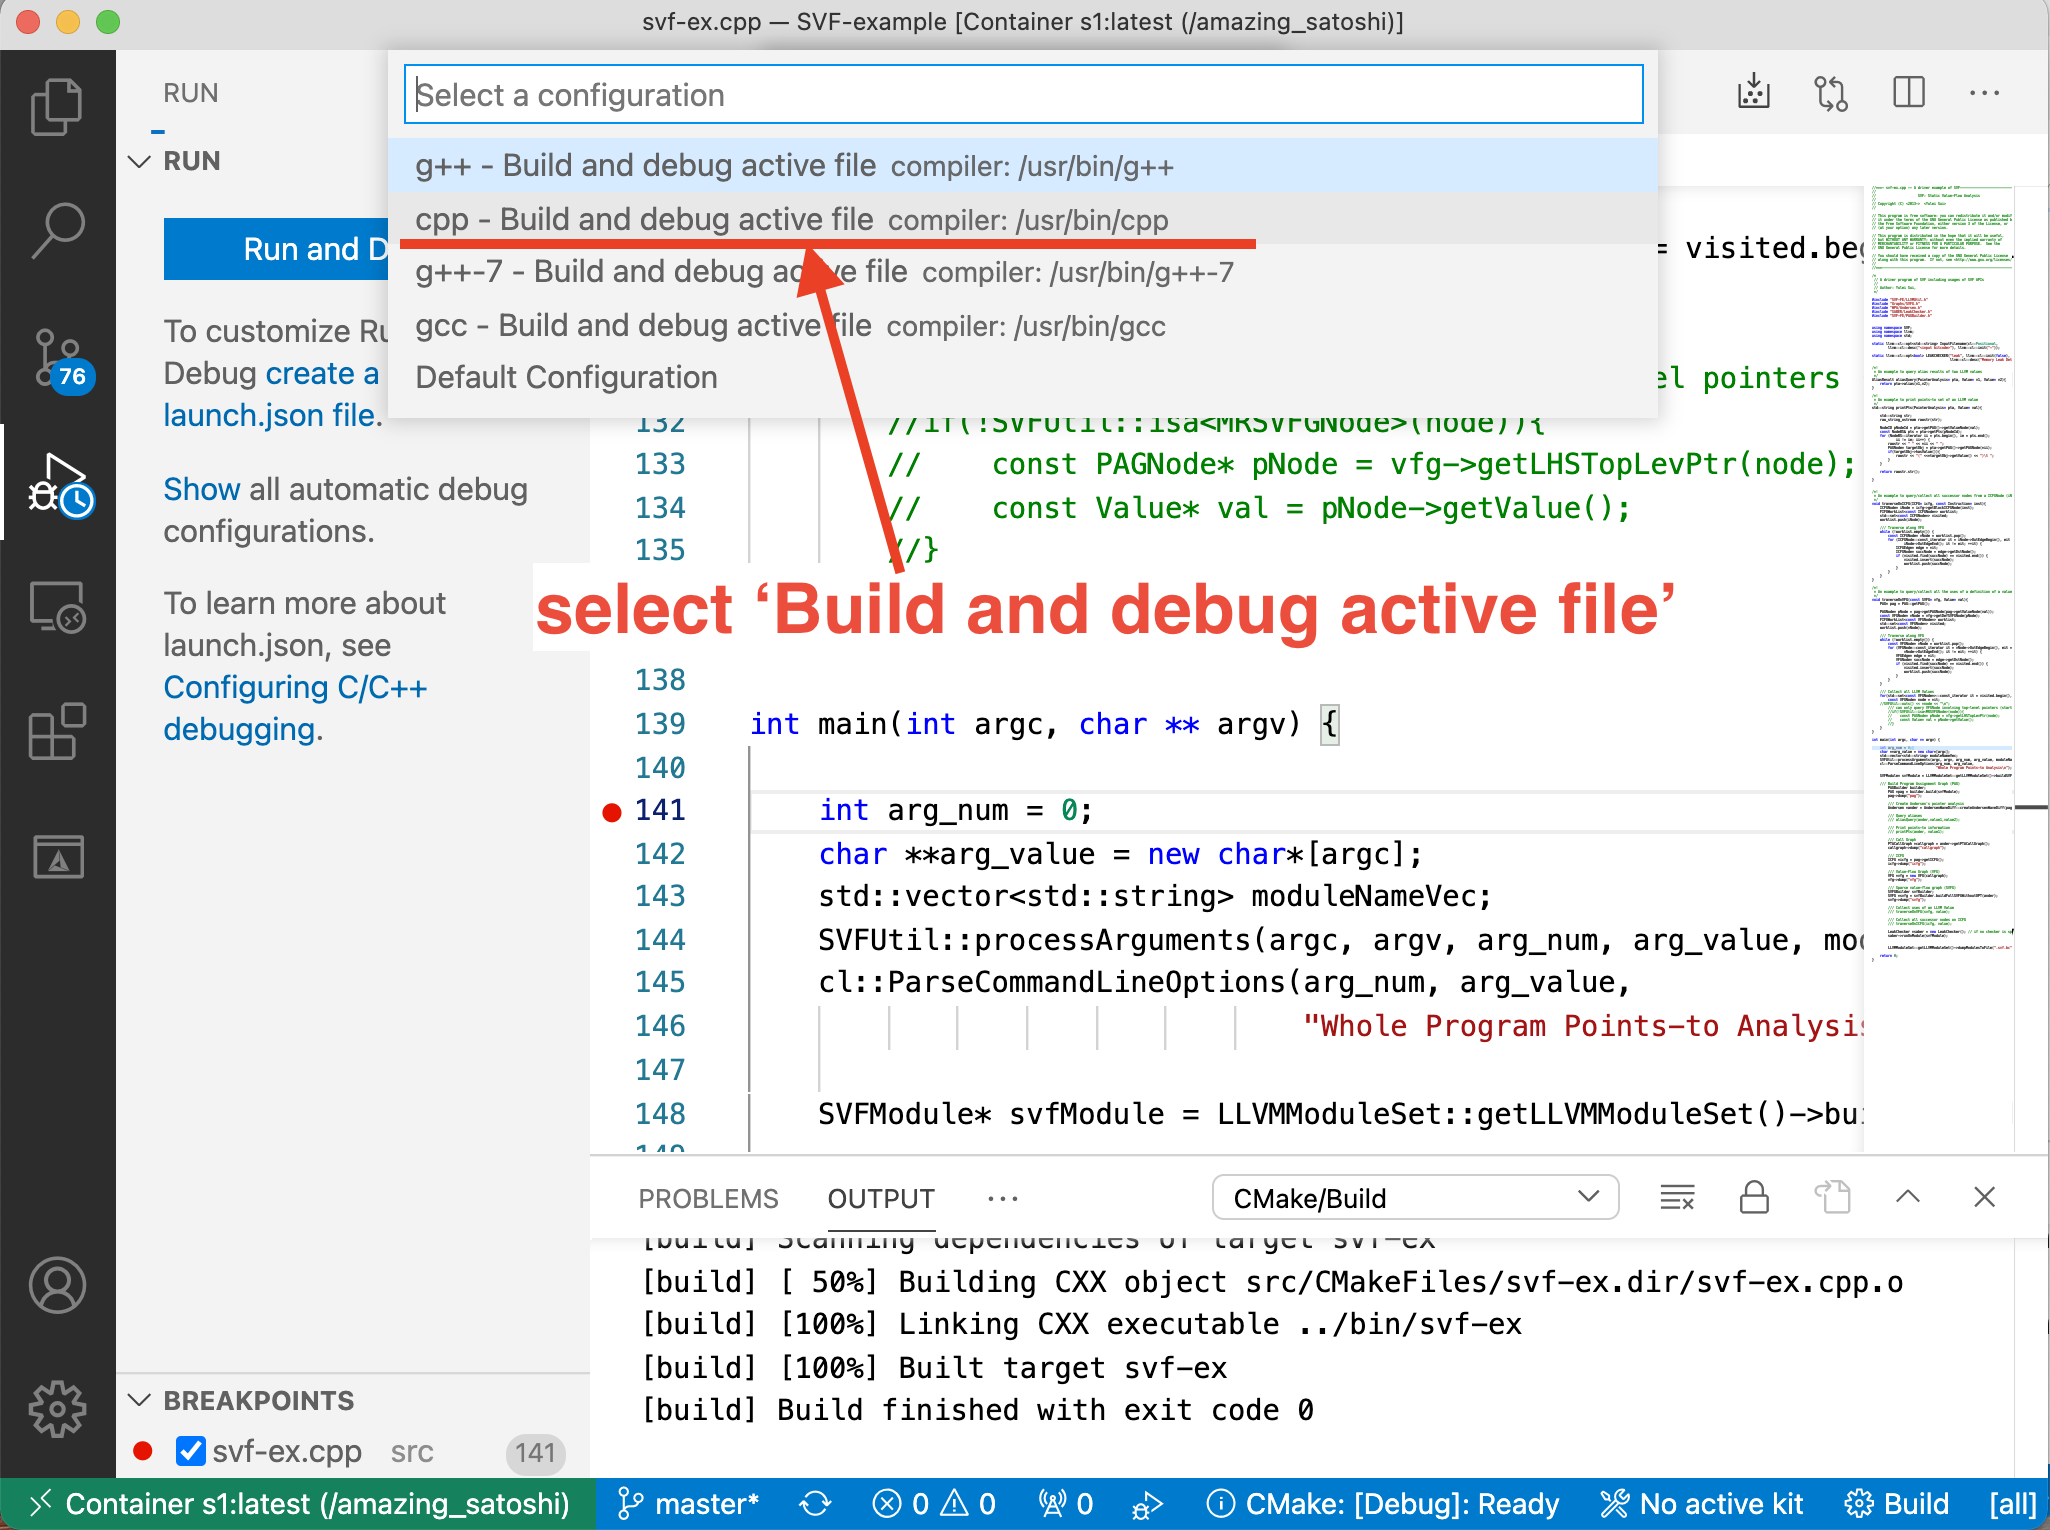Click line number 139 in the gutter

click(660, 724)
